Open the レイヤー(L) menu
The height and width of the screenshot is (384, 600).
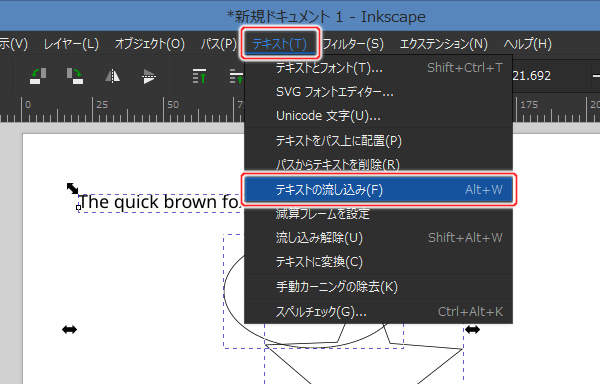coord(71,44)
